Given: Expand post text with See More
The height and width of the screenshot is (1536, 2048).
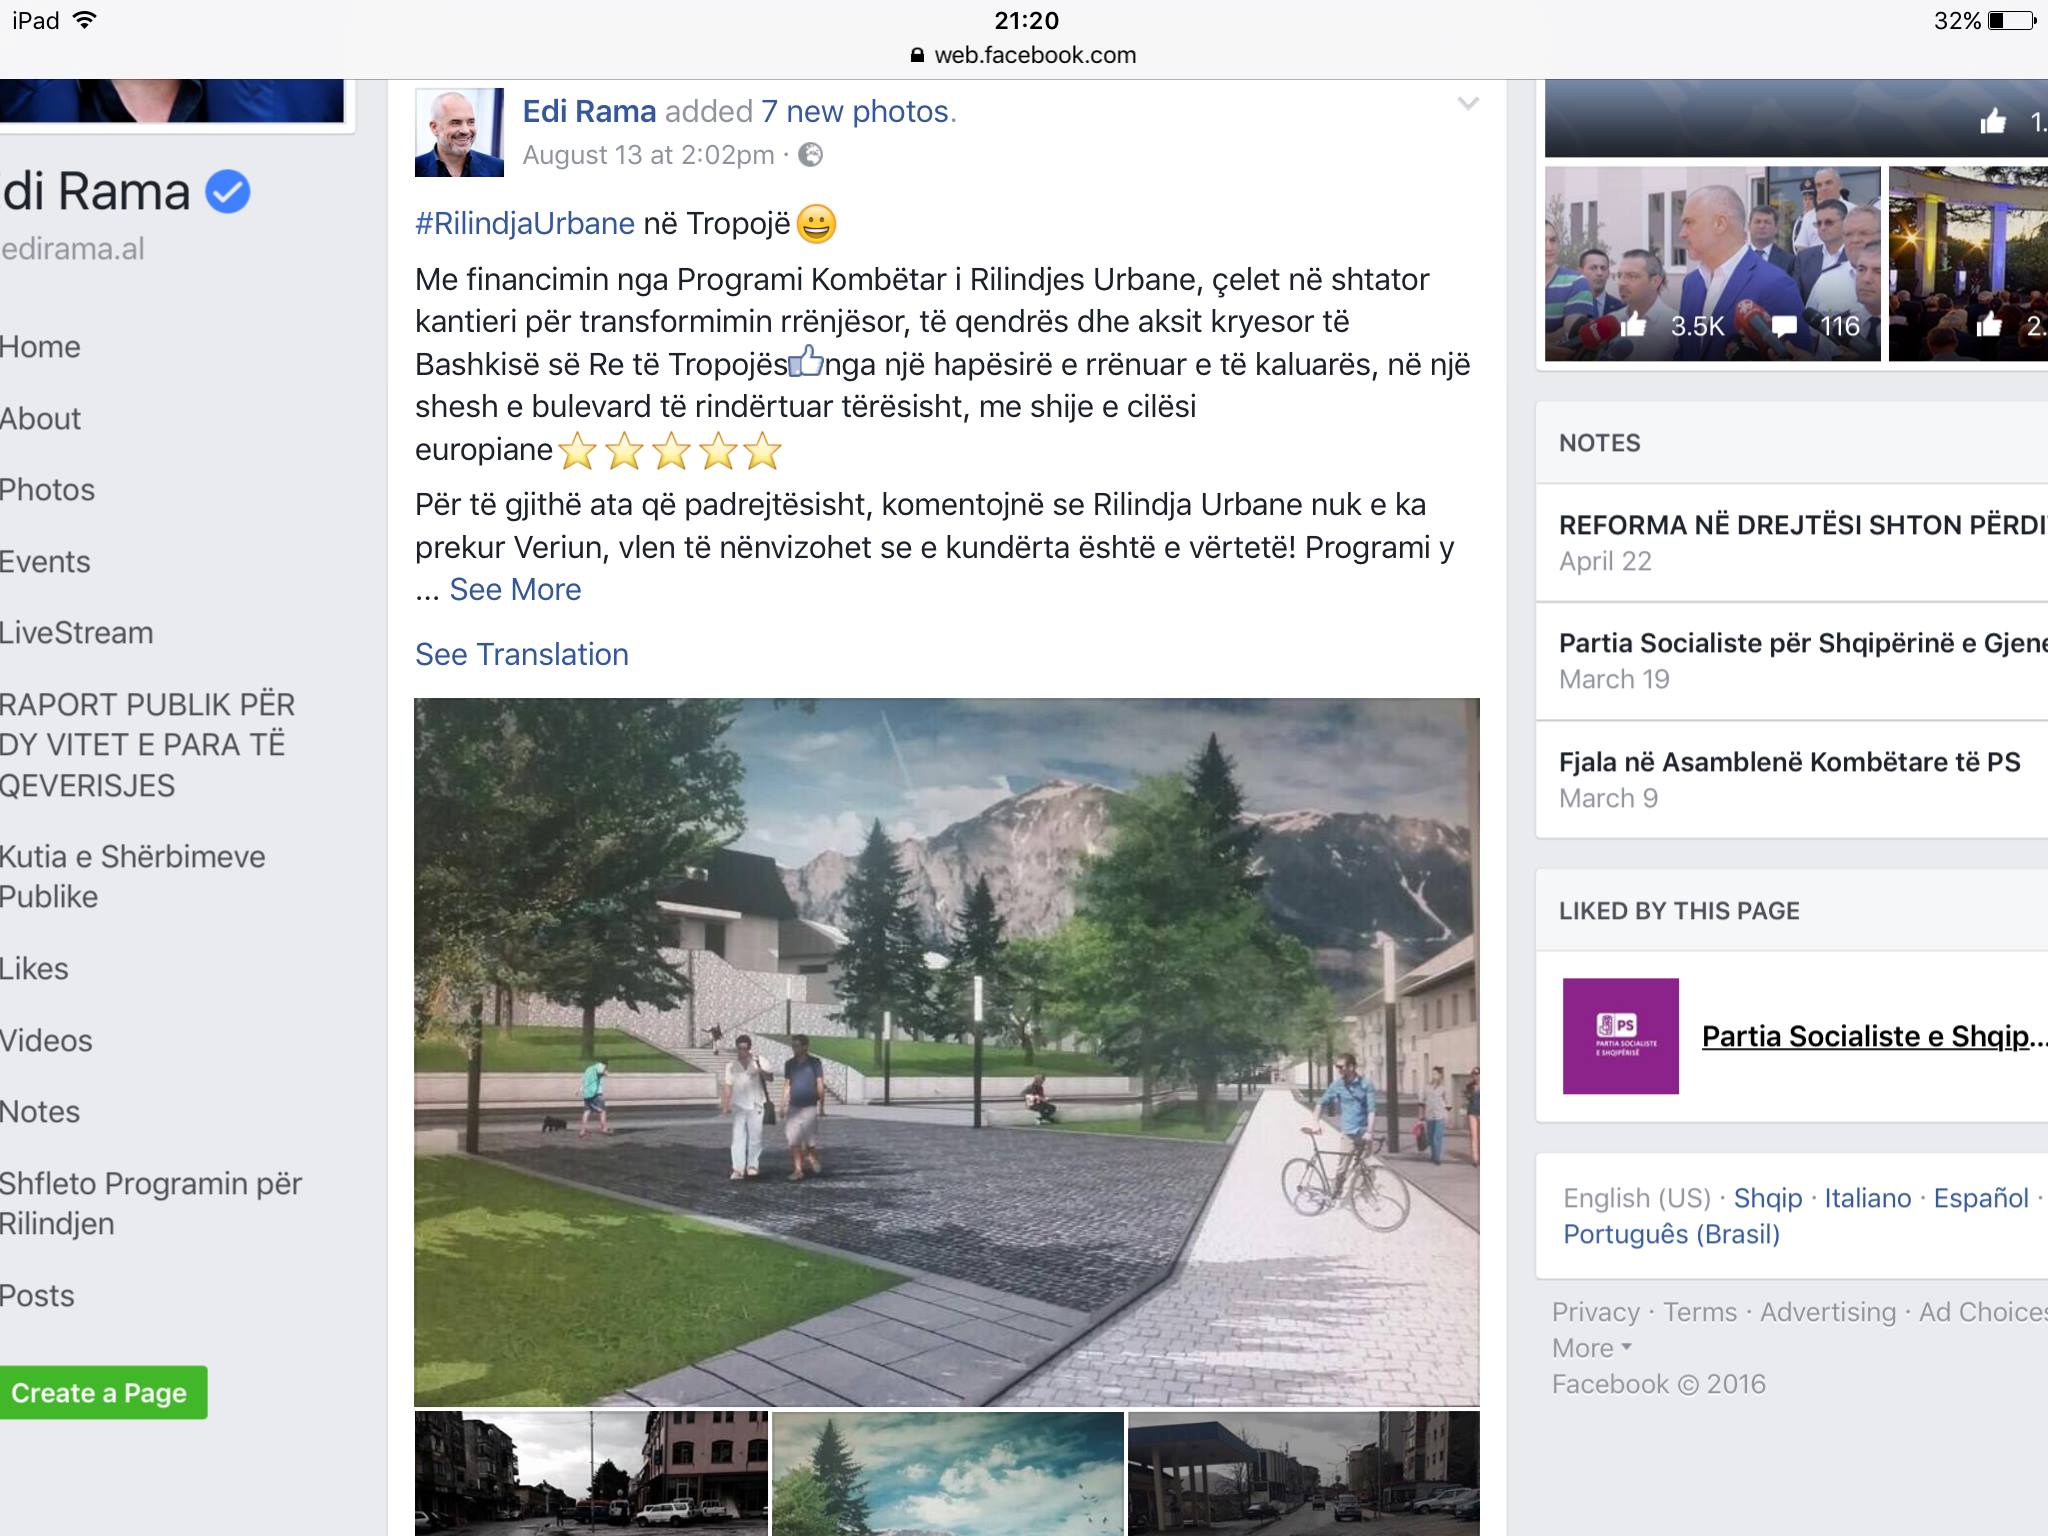Looking at the screenshot, I should [515, 589].
